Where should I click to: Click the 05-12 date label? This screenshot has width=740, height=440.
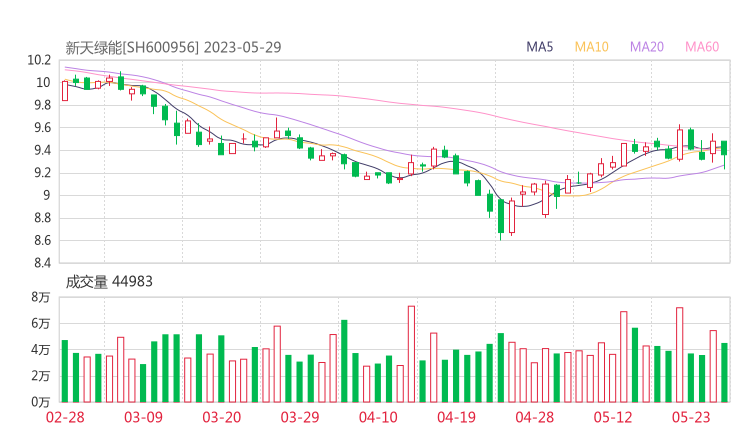coord(613,417)
